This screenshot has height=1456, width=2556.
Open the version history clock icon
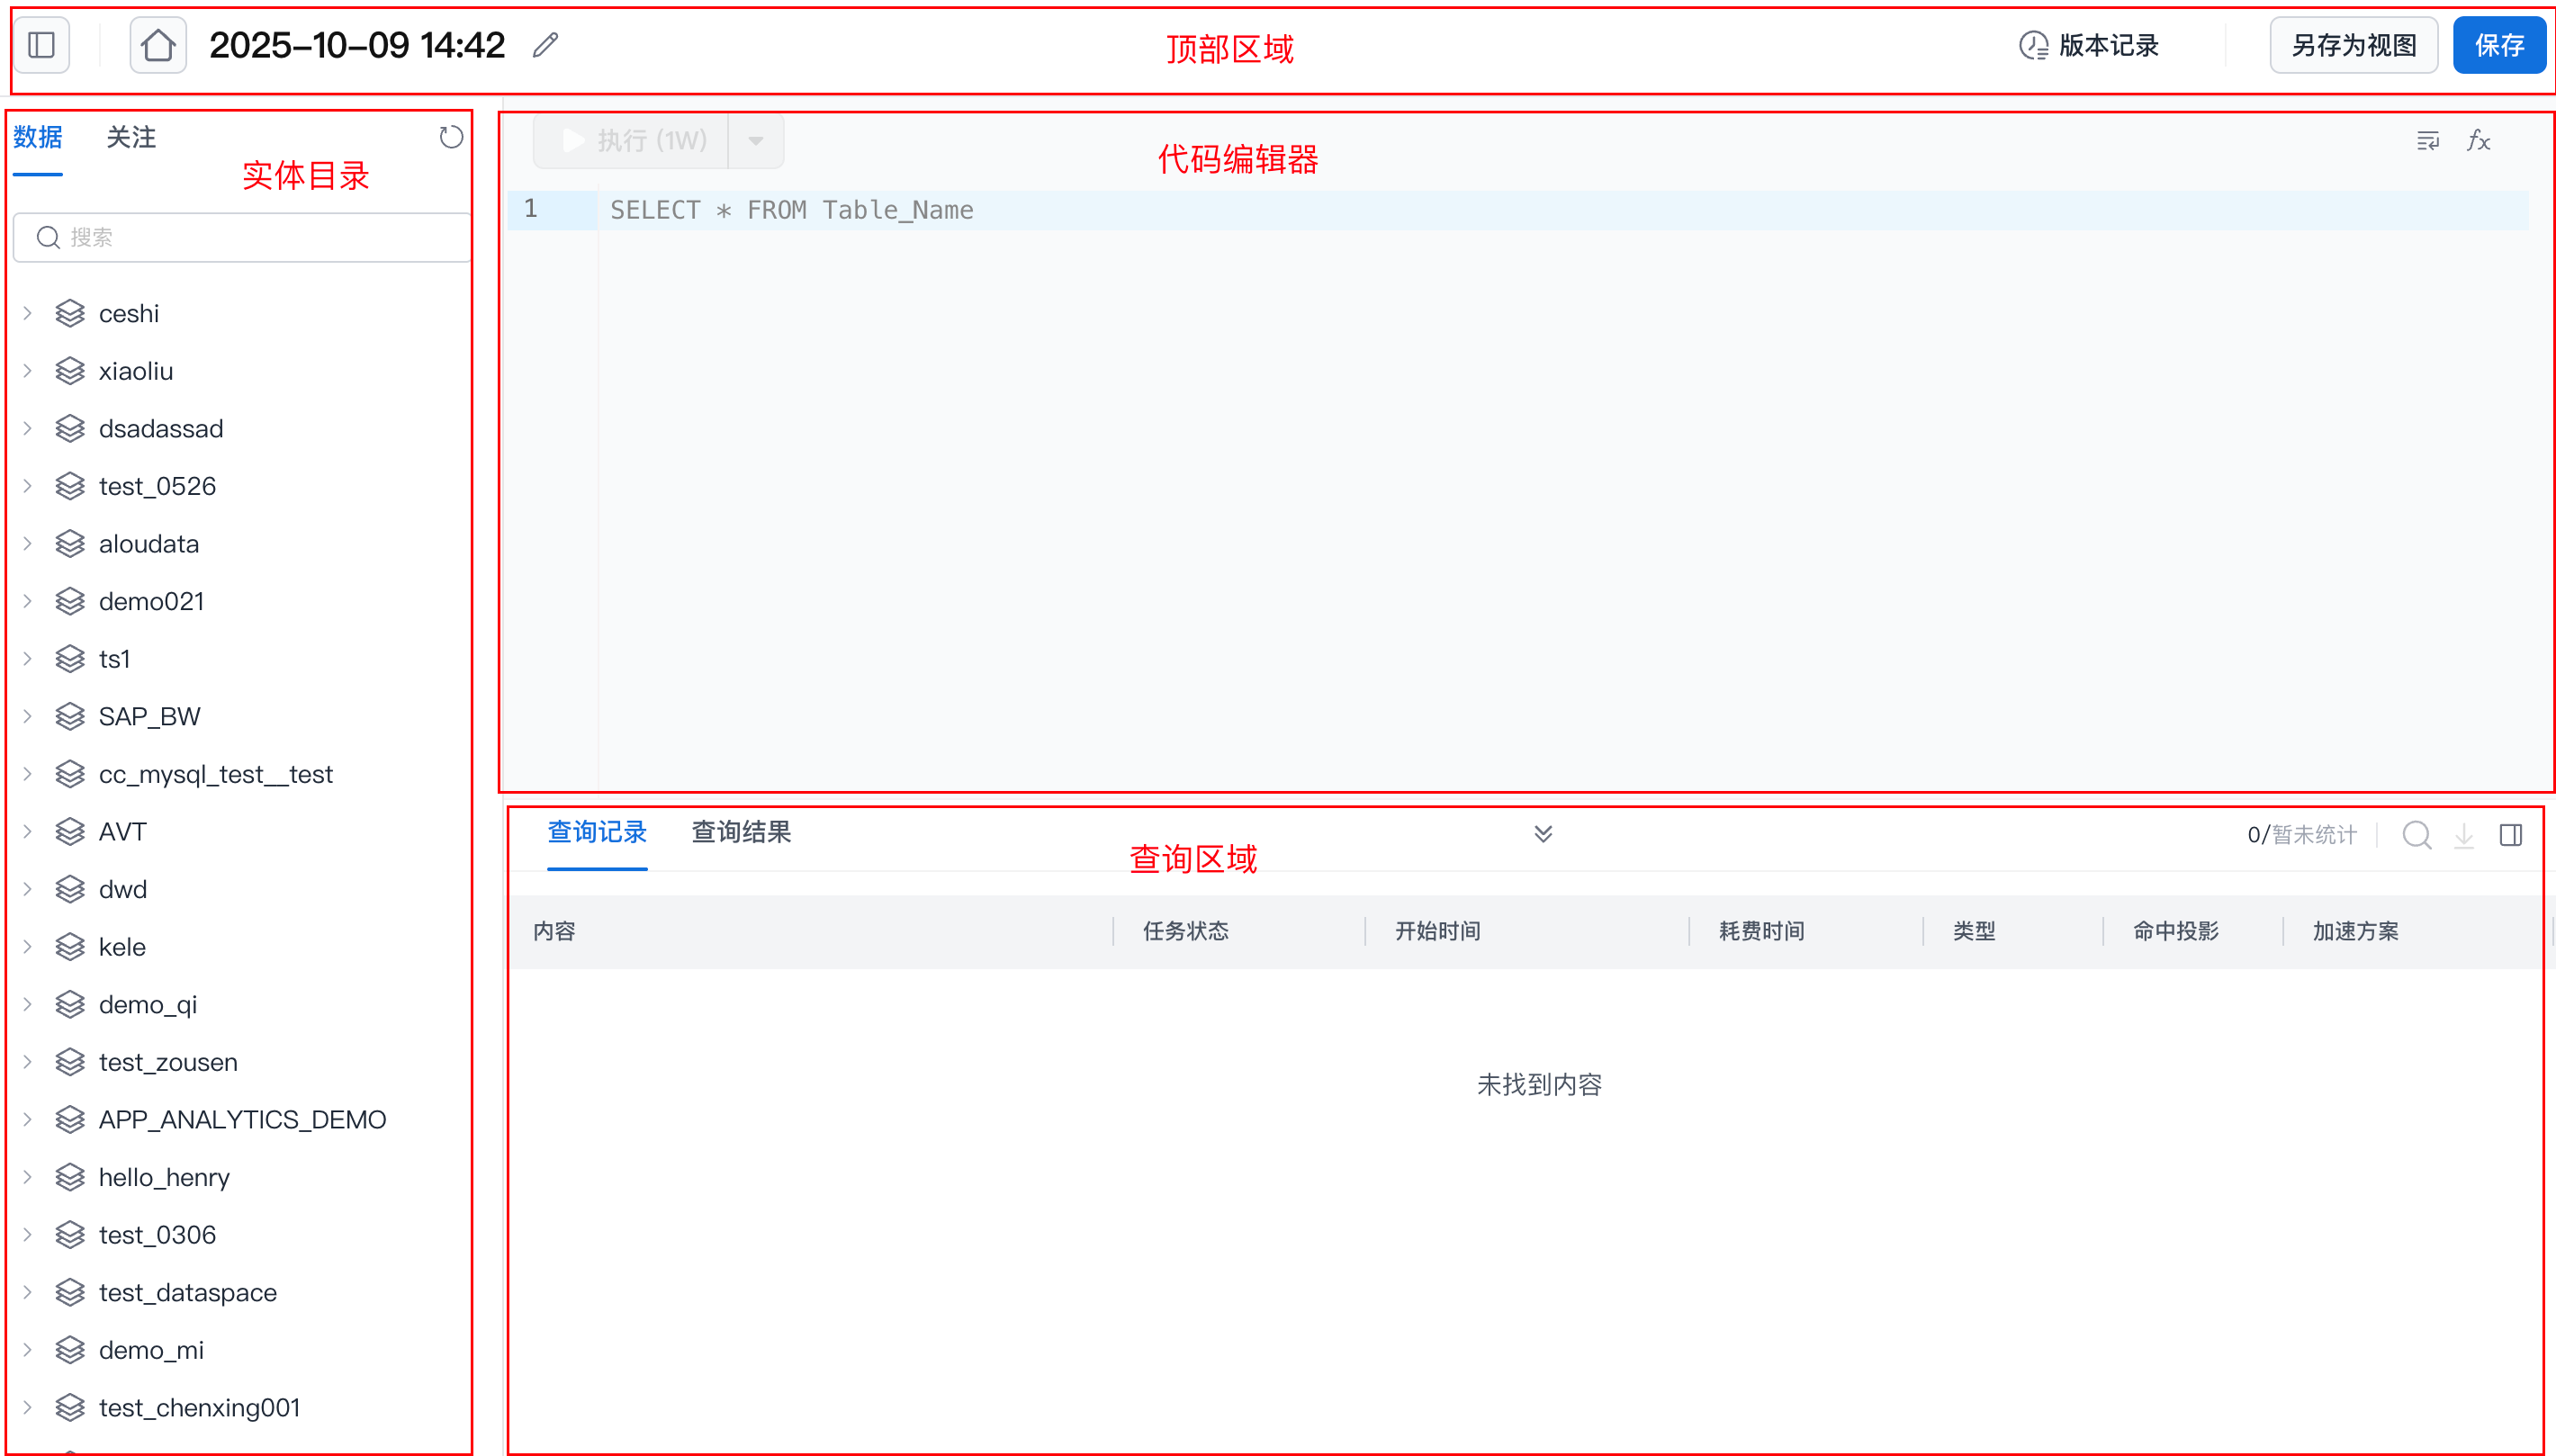[x=2033, y=45]
